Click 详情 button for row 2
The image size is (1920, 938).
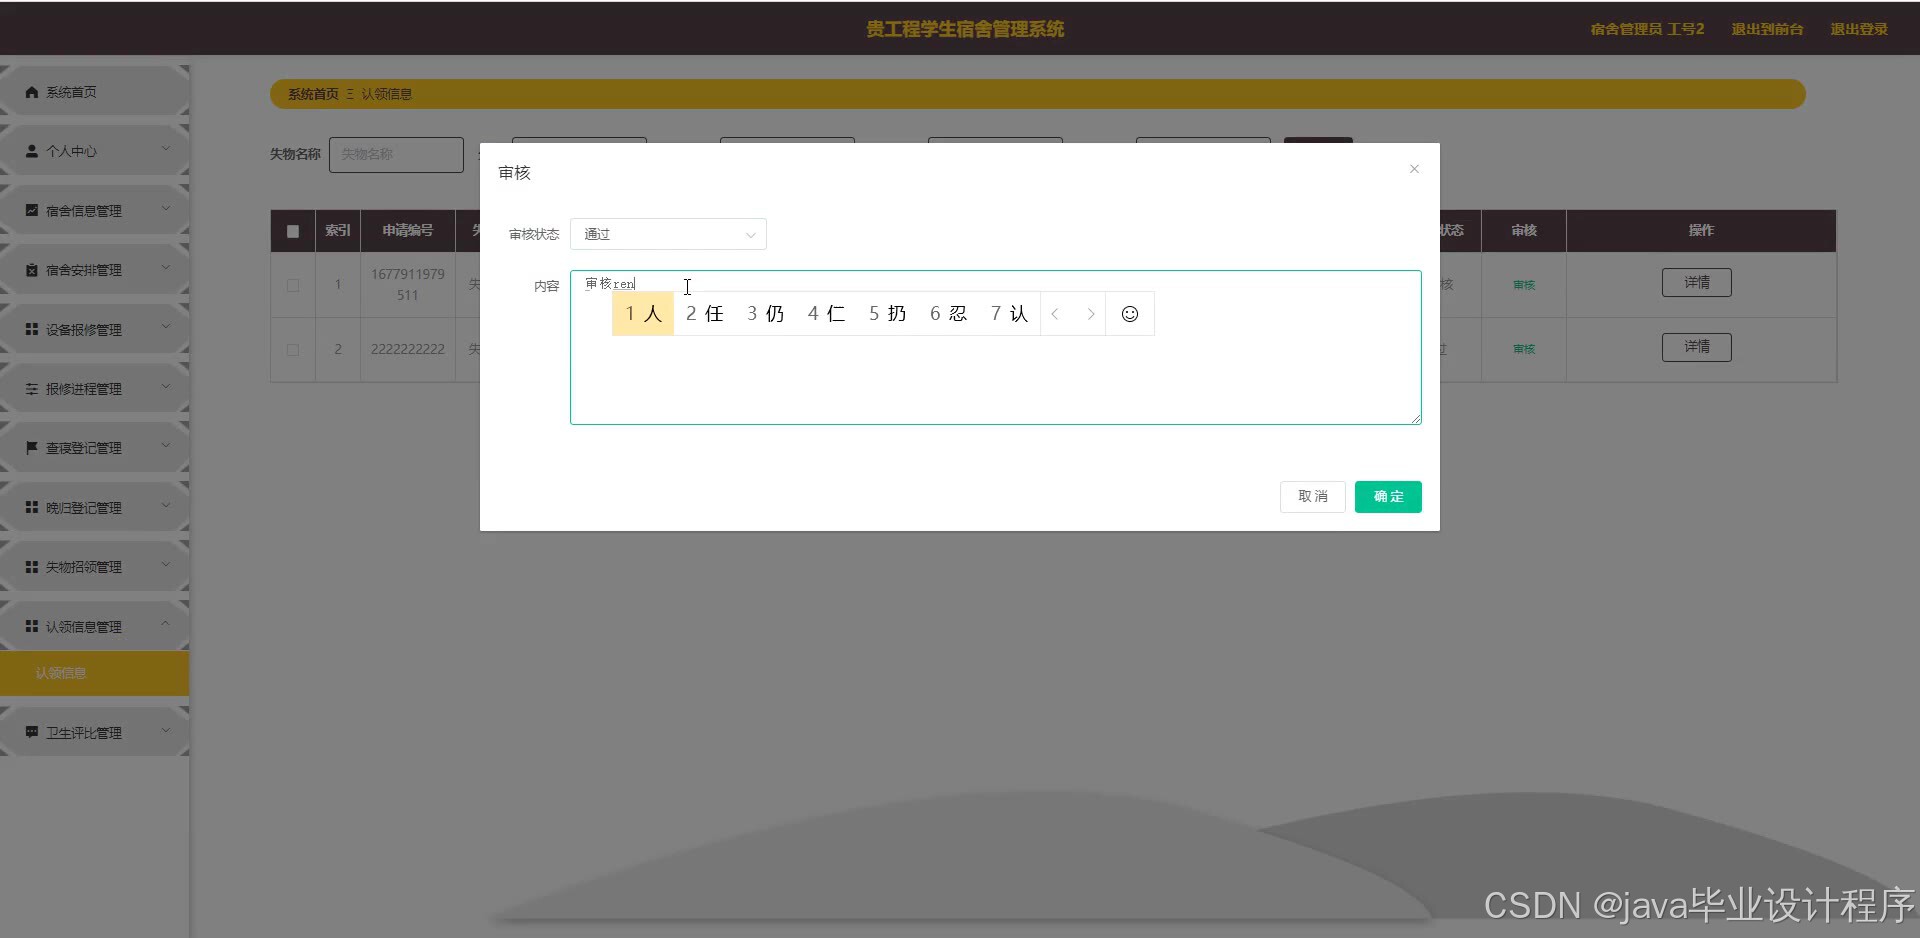click(x=1697, y=347)
